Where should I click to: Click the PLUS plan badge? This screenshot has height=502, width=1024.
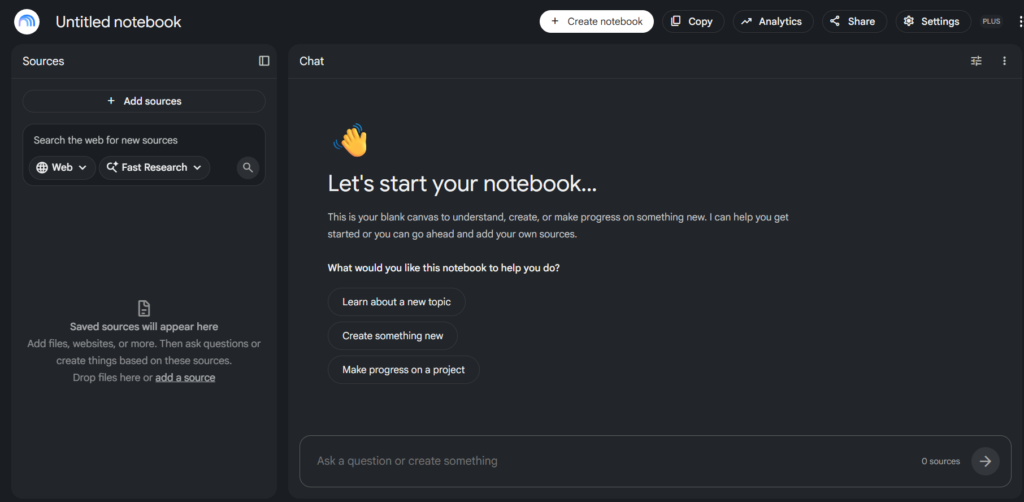point(991,22)
